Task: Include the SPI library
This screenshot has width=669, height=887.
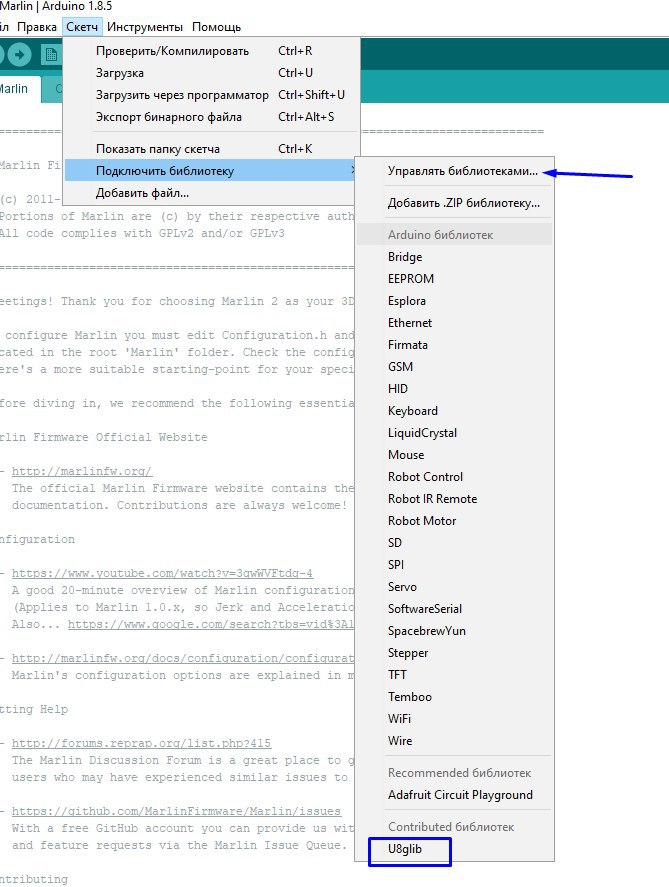Action: pyautogui.click(x=455, y=565)
